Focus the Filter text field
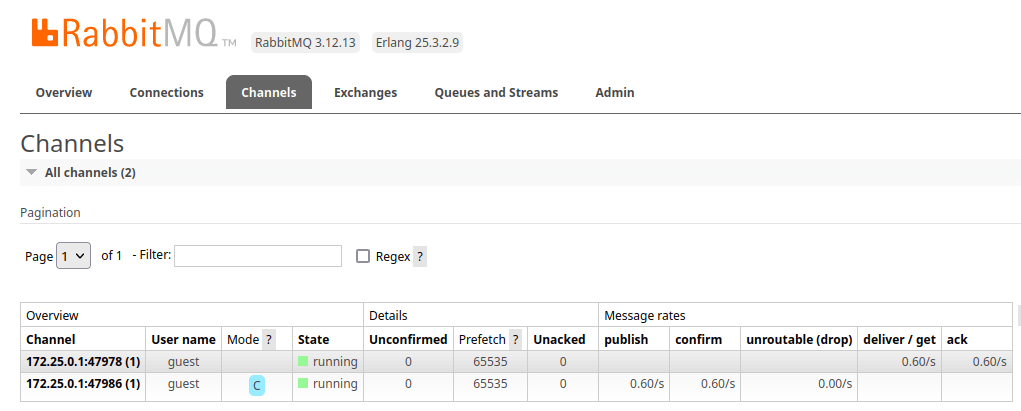The image size is (1021, 411). tap(258, 256)
